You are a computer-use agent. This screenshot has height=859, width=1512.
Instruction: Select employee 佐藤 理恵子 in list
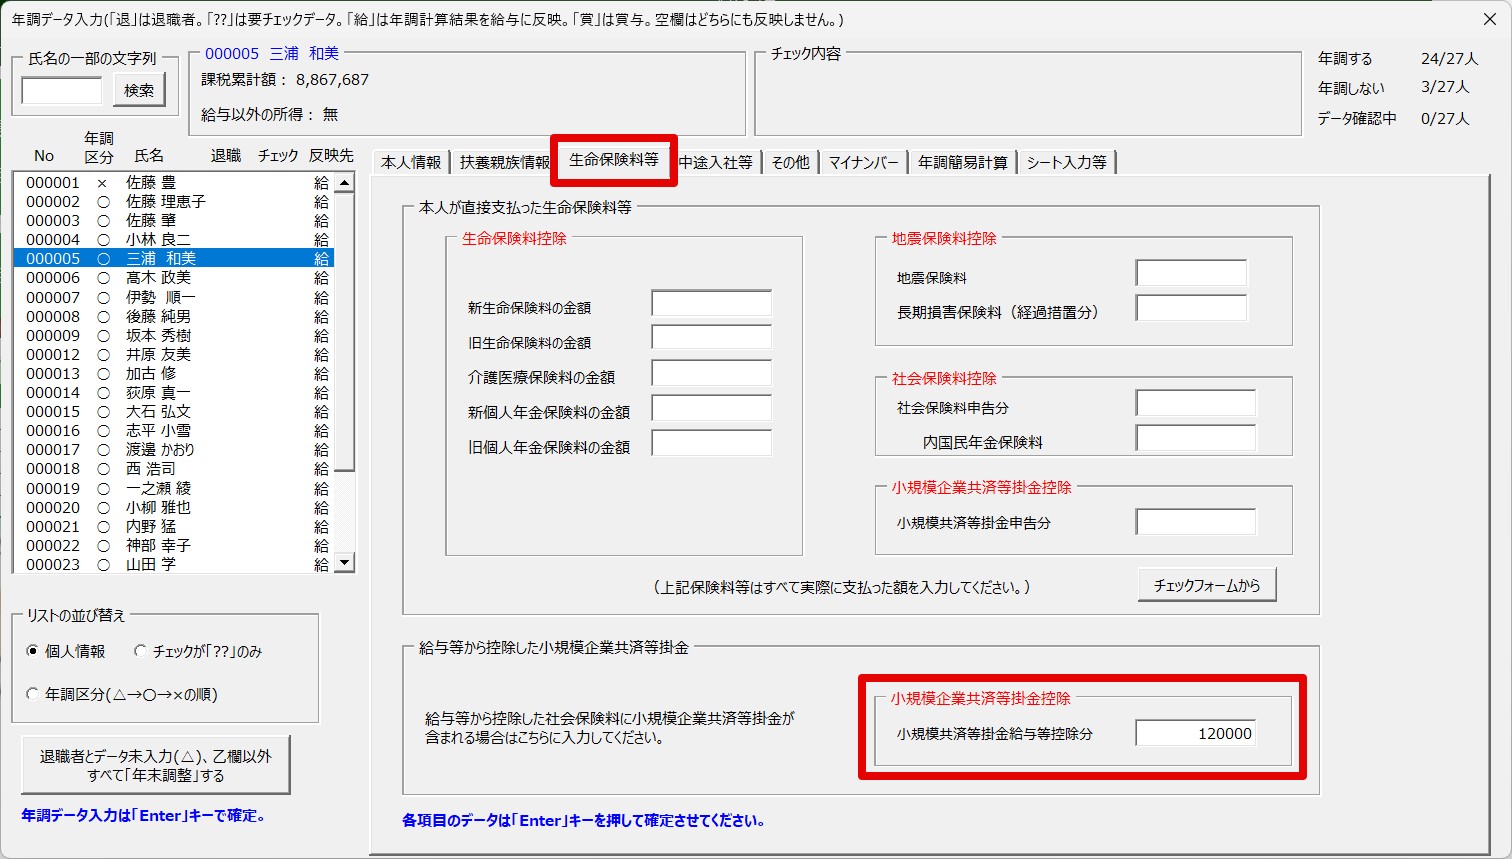click(166, 202)
